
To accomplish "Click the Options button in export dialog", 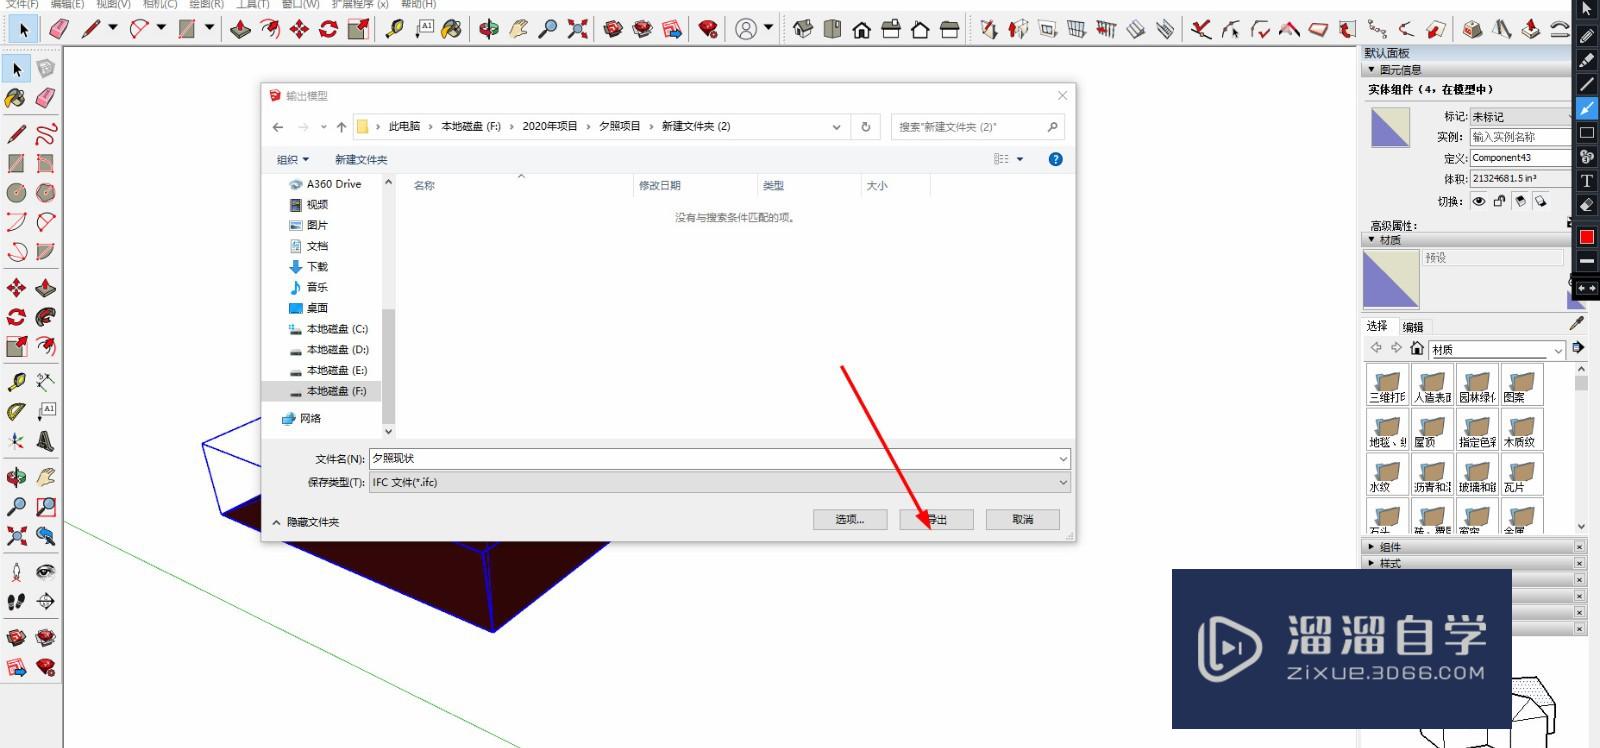I will point(850,520).
